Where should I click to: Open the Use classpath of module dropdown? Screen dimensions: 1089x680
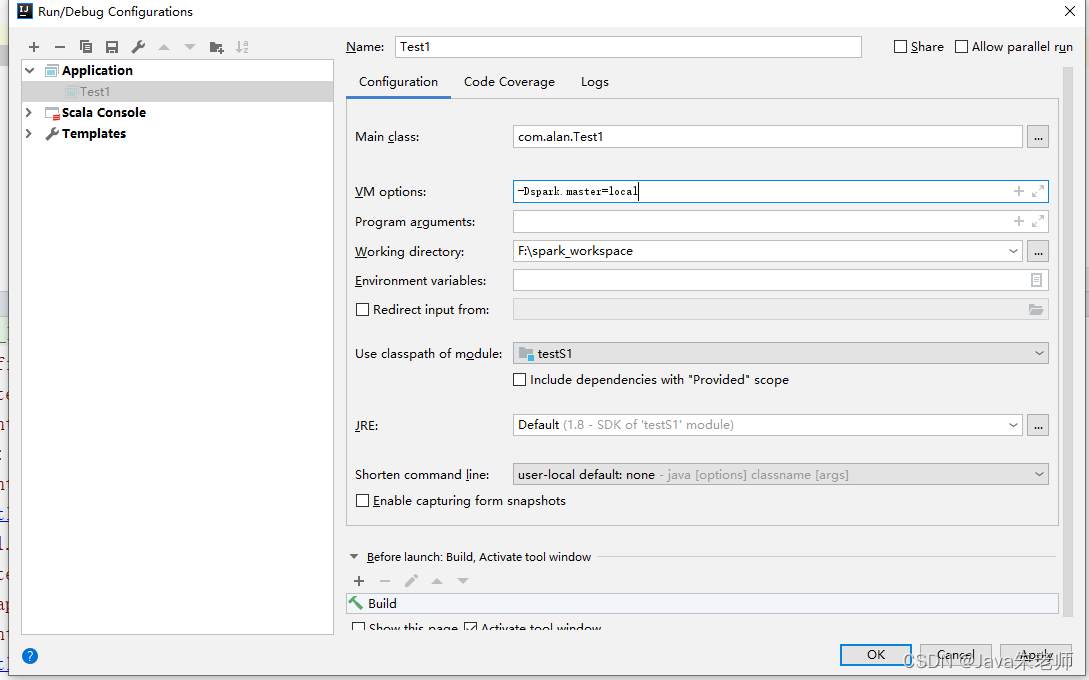[781, 354]
